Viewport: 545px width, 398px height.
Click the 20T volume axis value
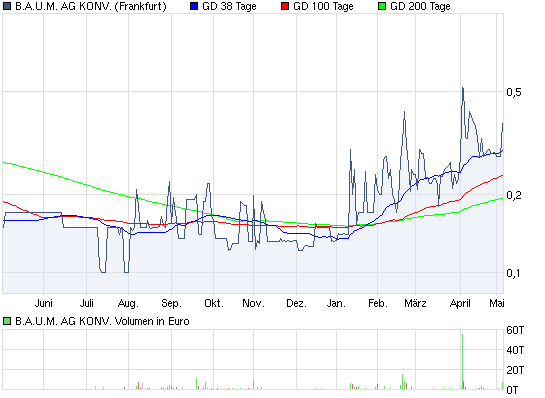[515, 370]
